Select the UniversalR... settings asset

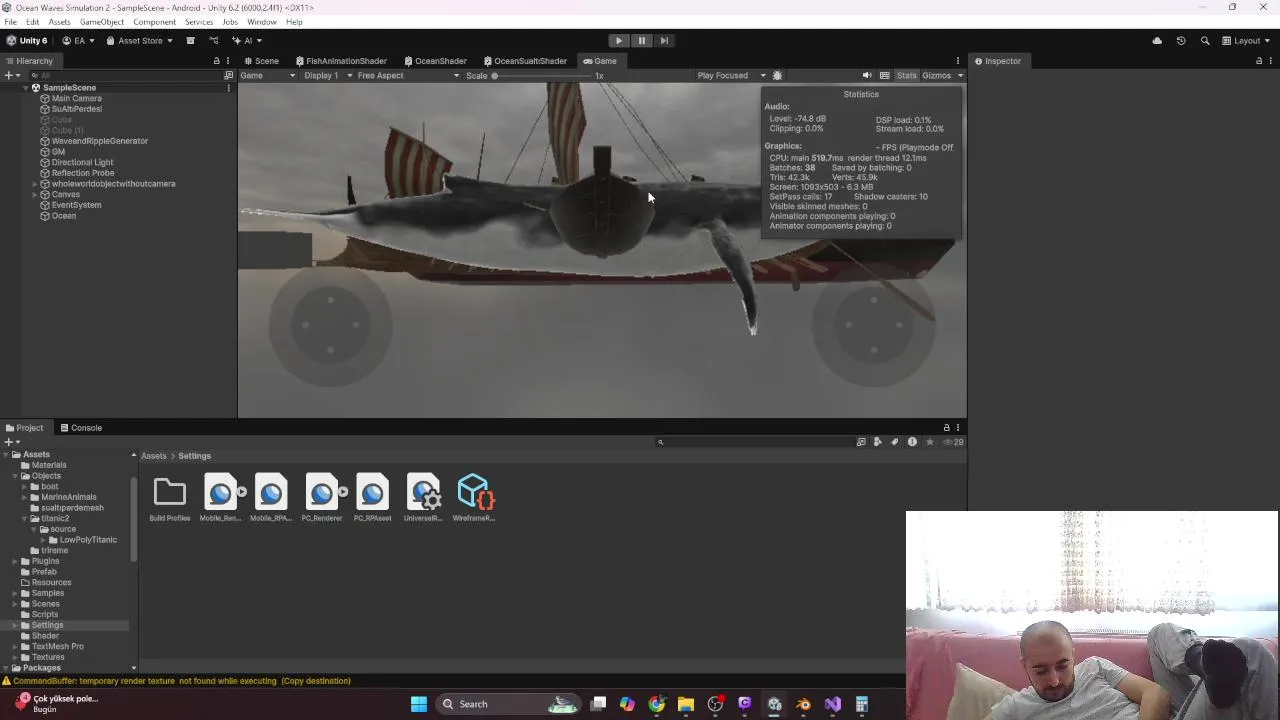pos(423,498)
